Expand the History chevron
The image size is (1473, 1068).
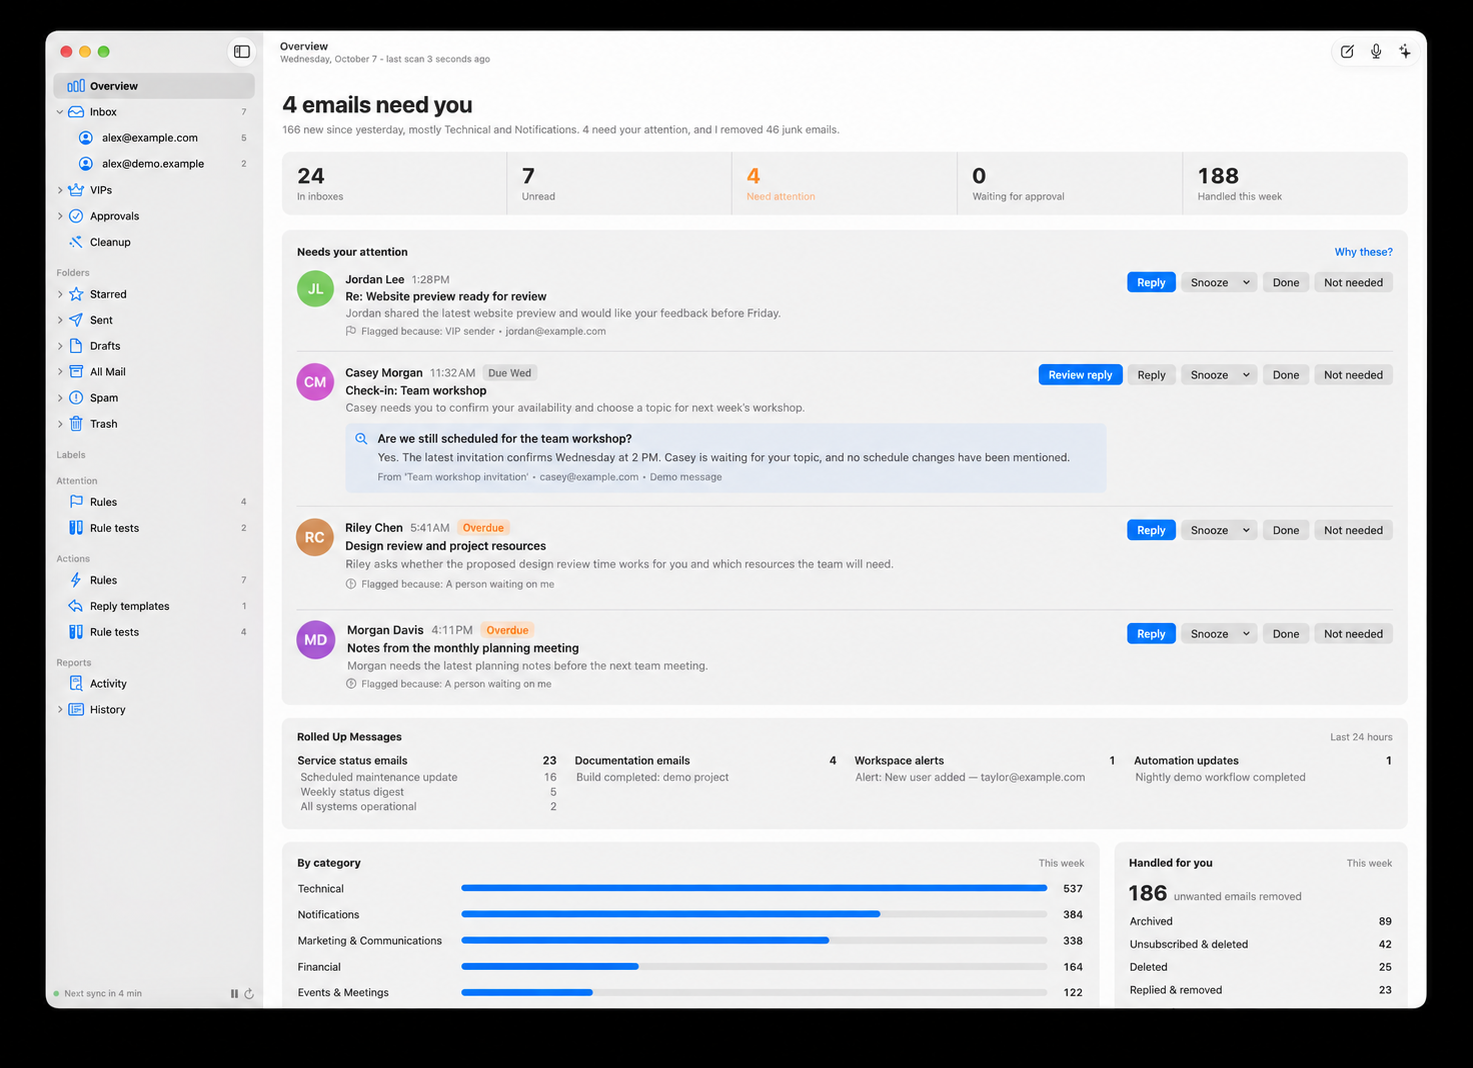coord(60,710)
